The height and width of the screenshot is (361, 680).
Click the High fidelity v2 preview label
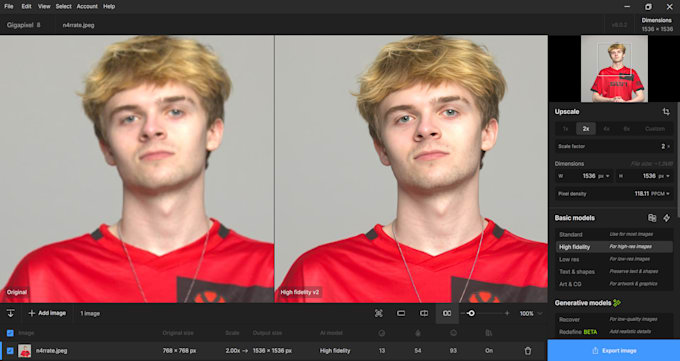coord(300,292)
